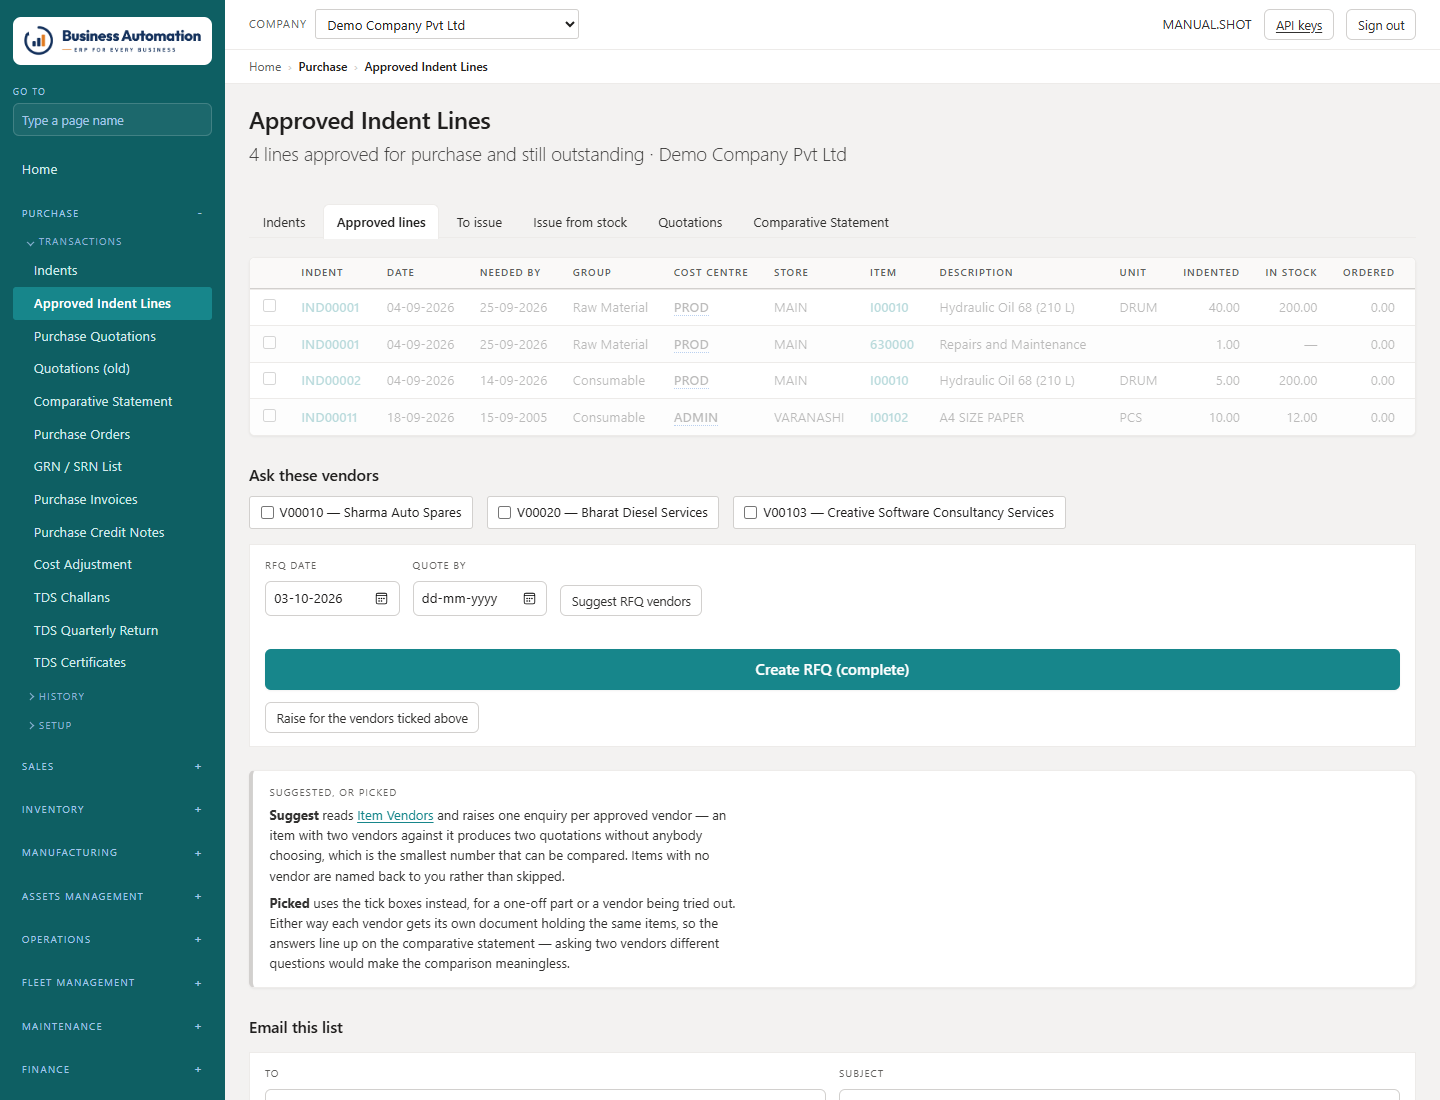Switch to the Comparative Statement tab
Viewport: 1440px width, 1100px height.
821,223
